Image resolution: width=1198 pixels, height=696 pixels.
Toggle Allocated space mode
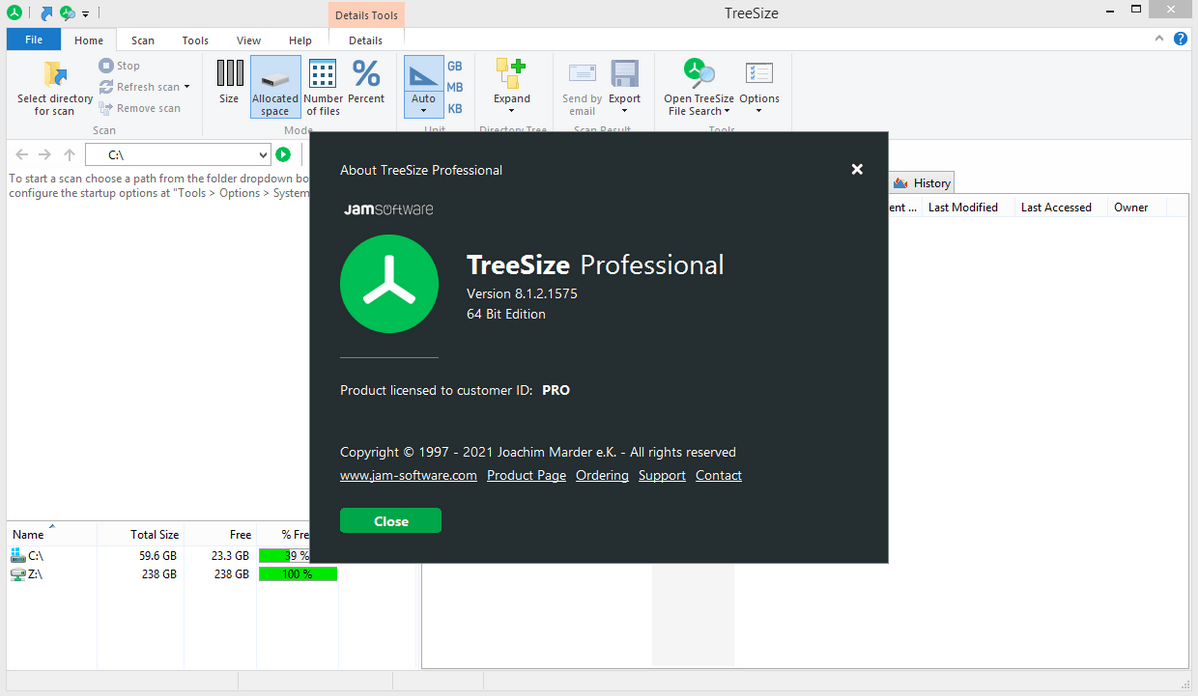click(x=275, y=87)
